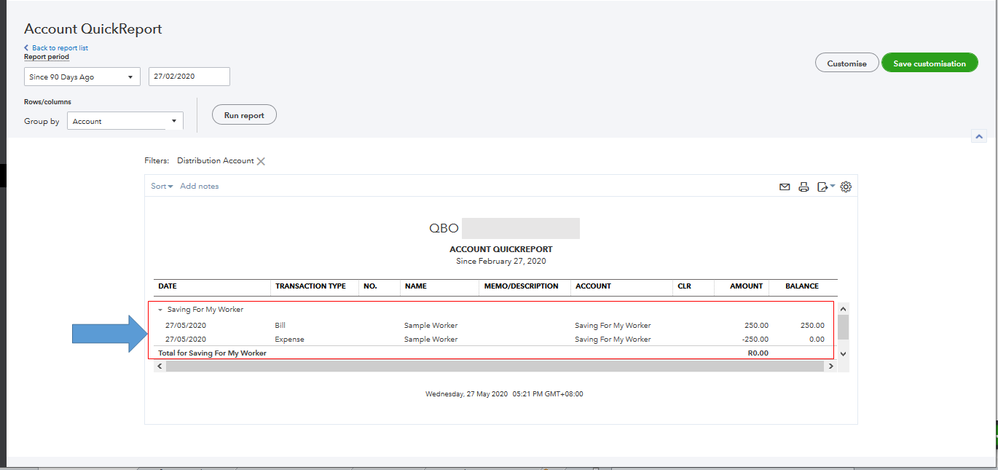The image size is (998, 470).
Task: Open the Sort dropdown
Action: pyautogui.click(x=162, y=186)
